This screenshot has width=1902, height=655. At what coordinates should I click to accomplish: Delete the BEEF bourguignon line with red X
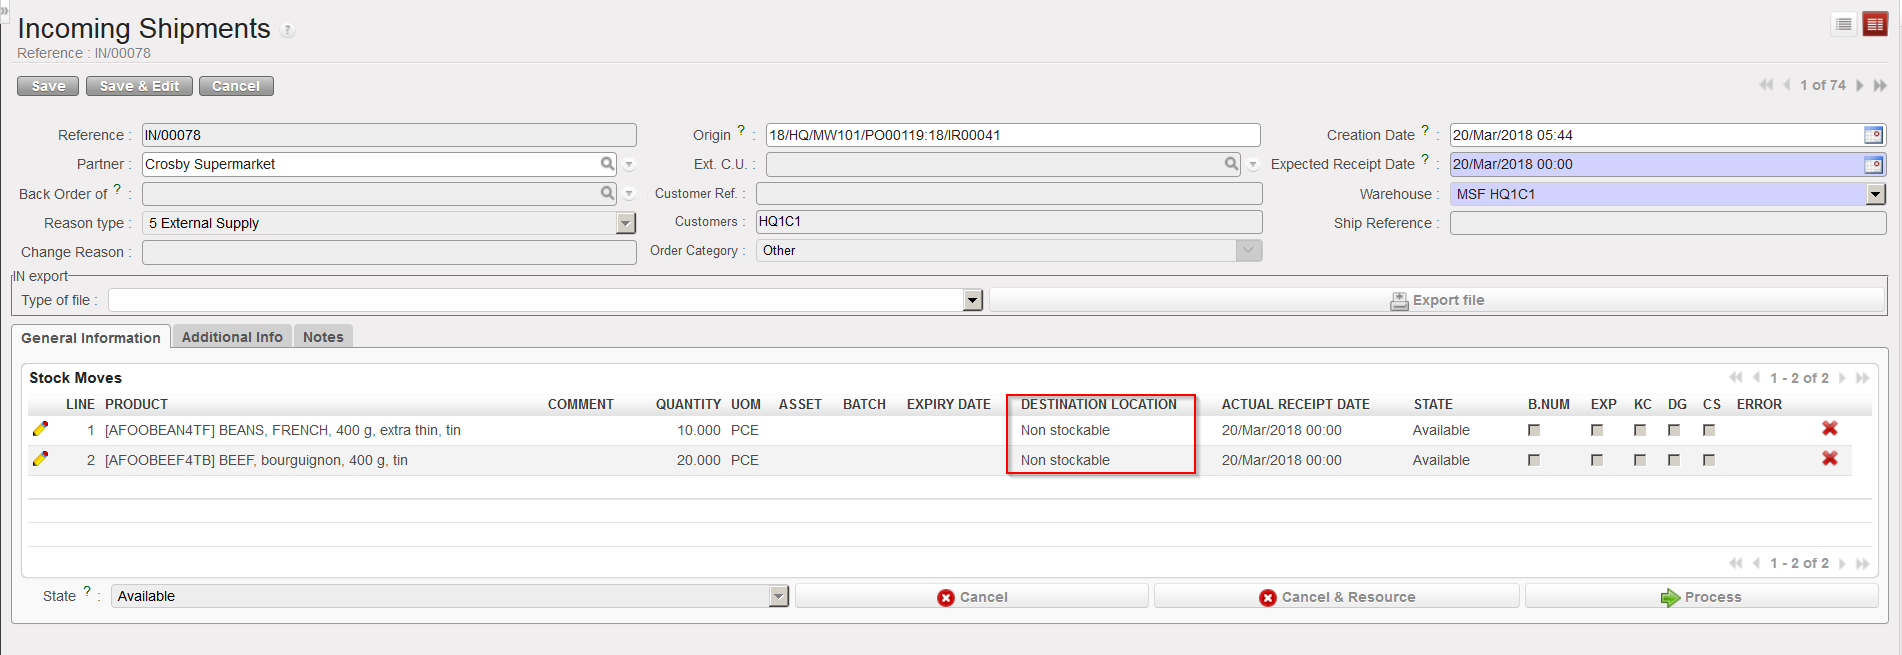(x=1829, y=458)
